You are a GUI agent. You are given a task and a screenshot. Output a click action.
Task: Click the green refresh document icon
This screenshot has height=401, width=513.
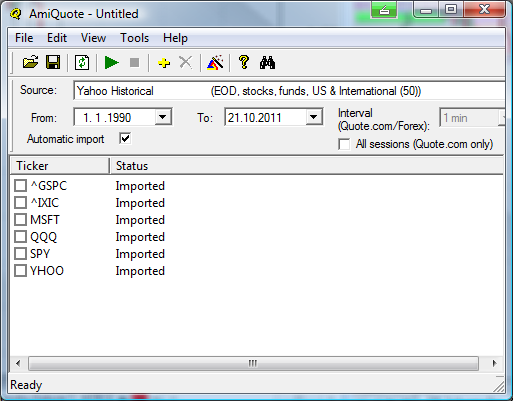click(82, 62)
